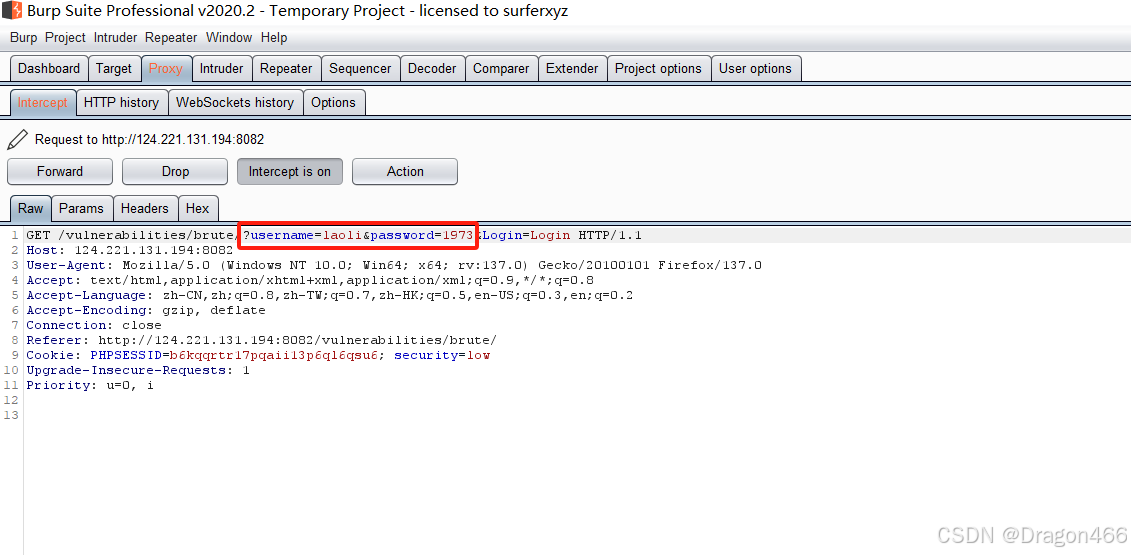Screen dimensions: 1131x555
Task: Select the Proxy tab
Action: tap(166, 69)
